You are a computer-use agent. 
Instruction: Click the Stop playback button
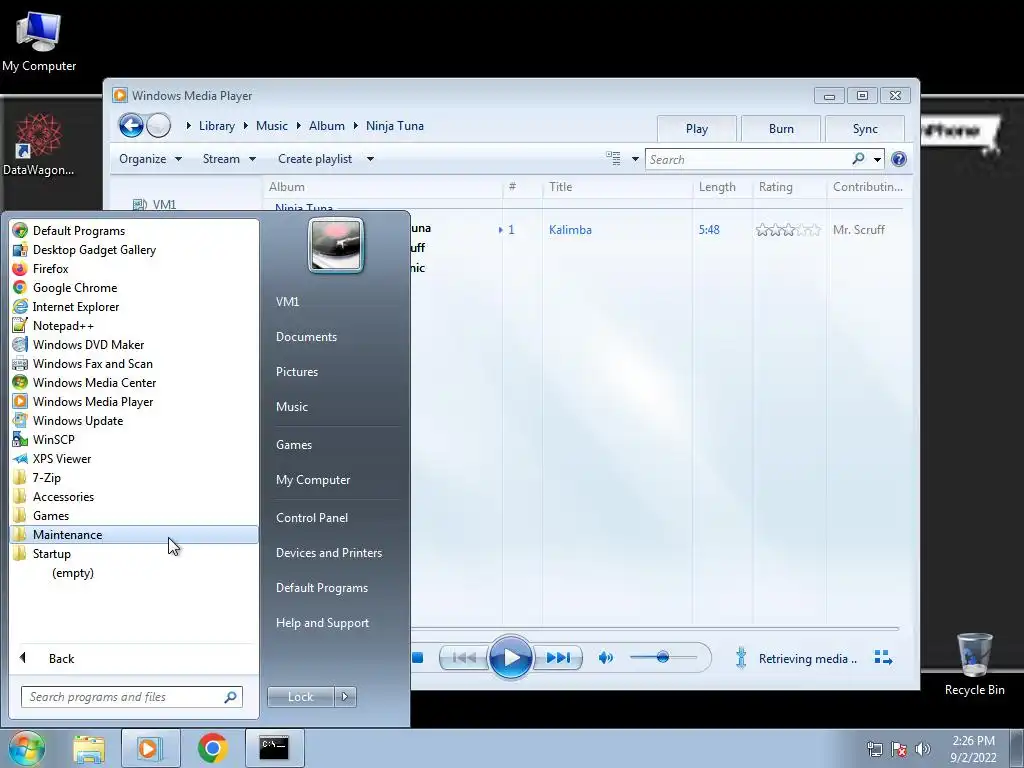point(418,658)
